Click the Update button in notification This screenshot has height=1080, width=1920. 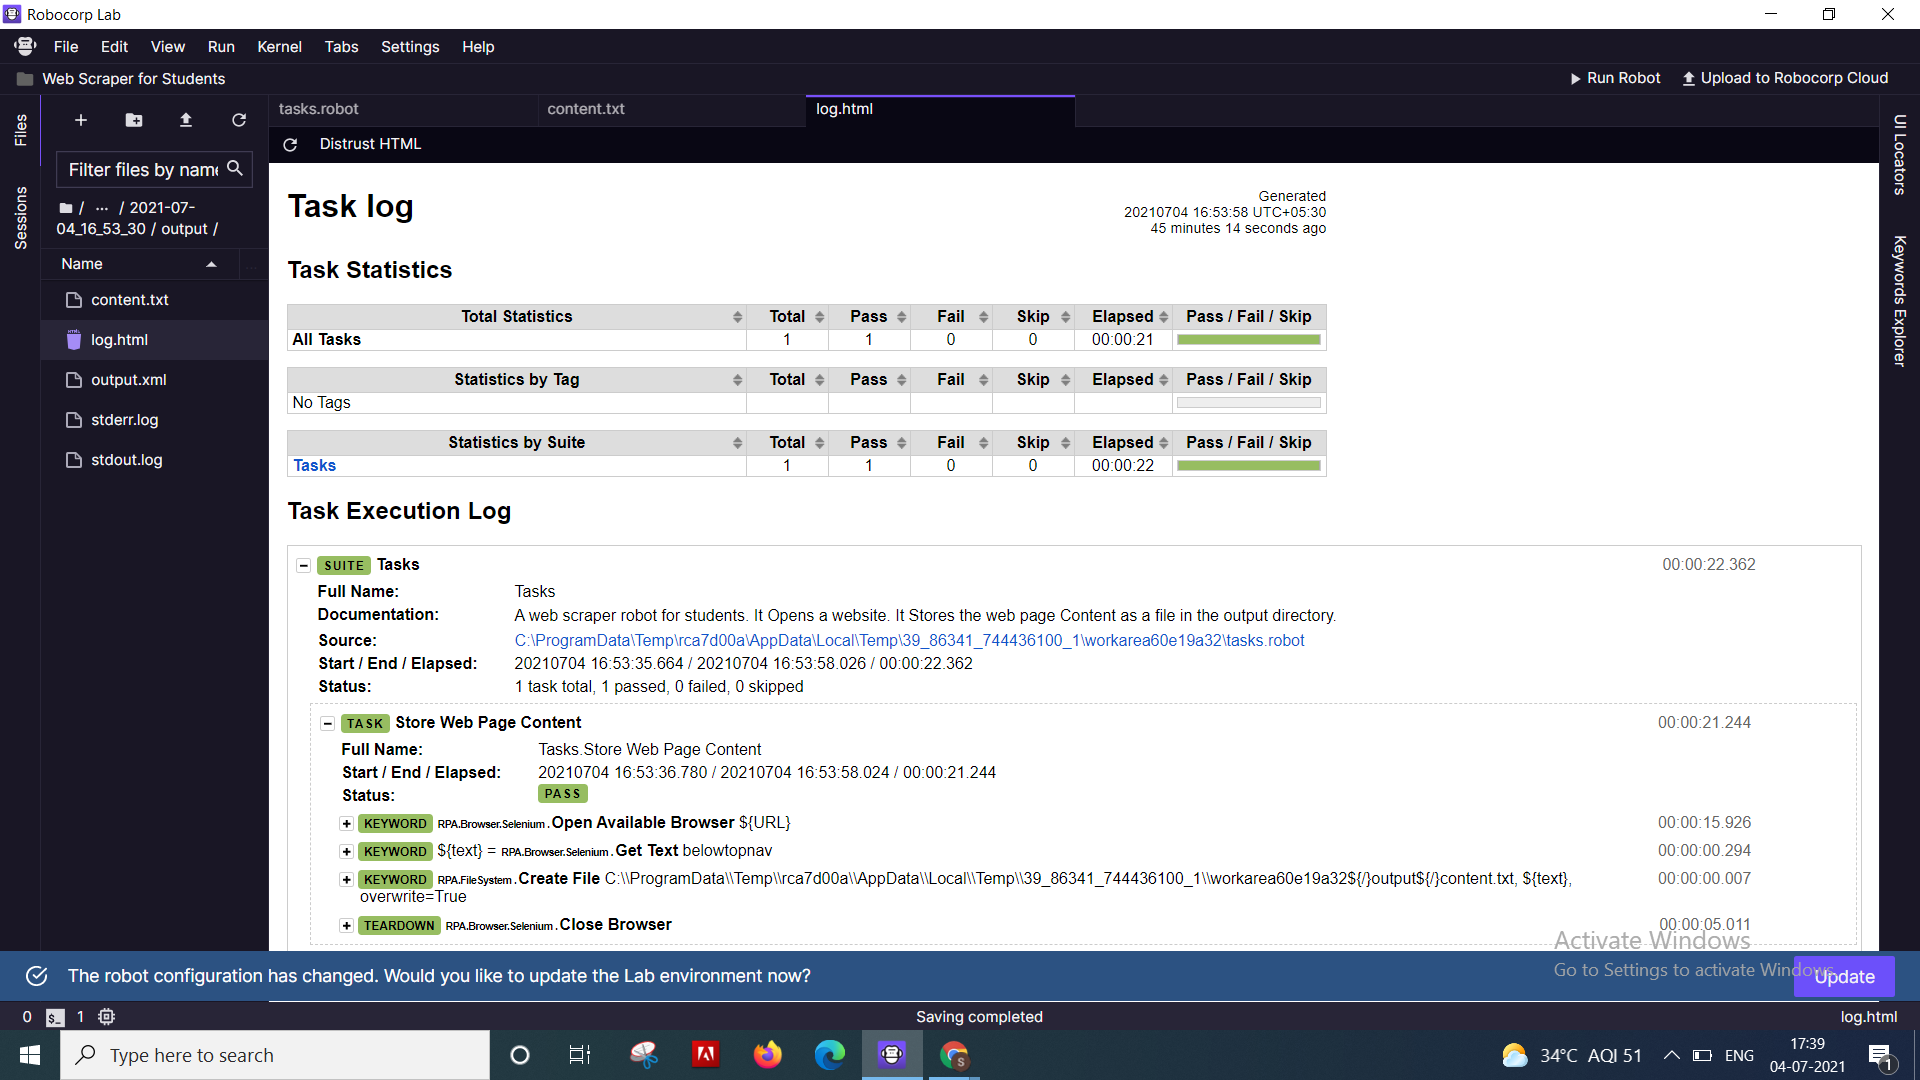click(1843, 977)
